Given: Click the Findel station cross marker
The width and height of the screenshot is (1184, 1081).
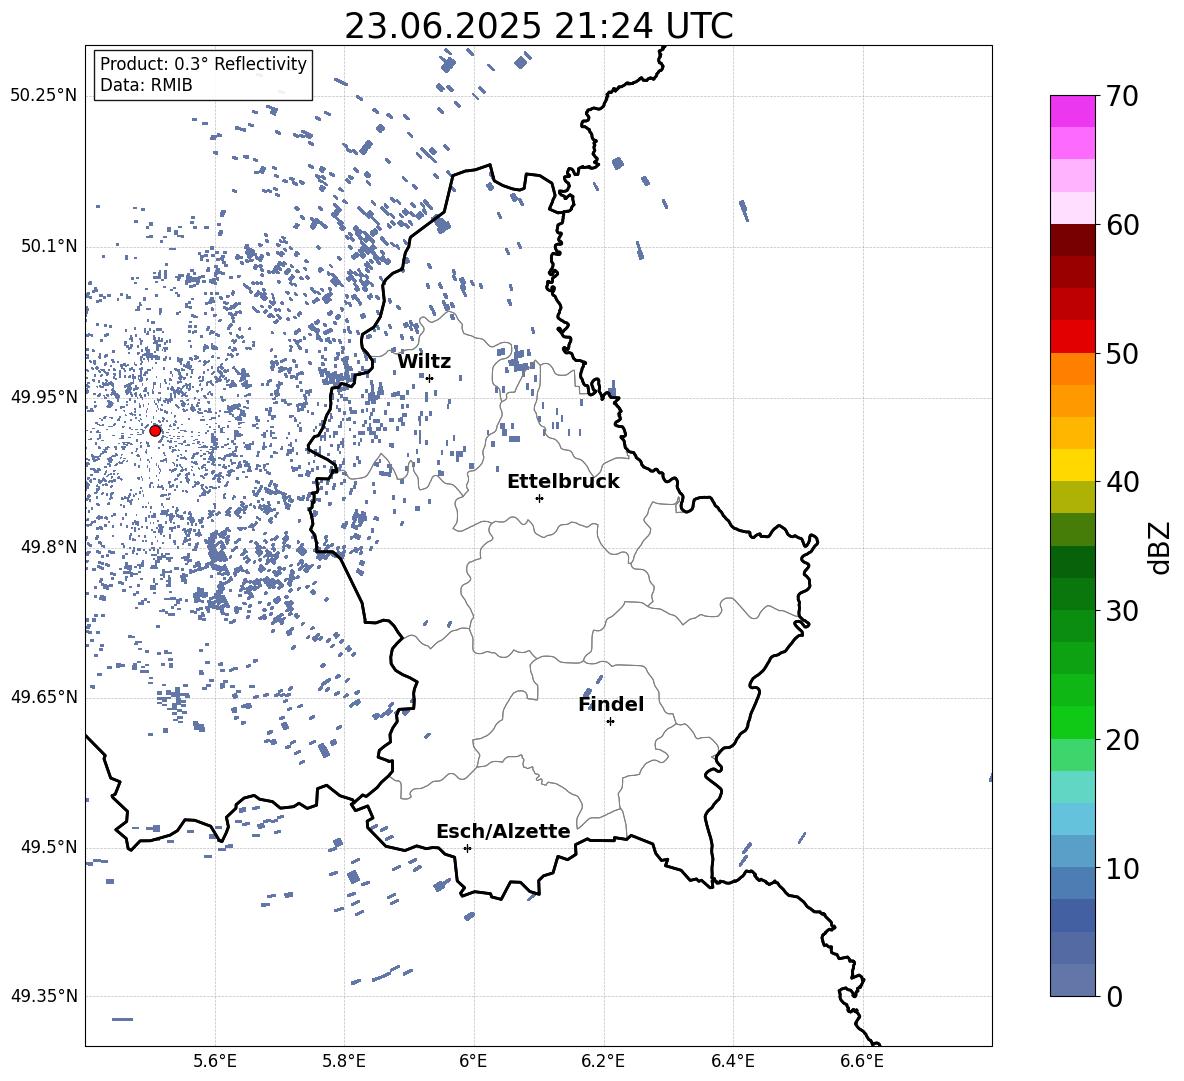Looking at the screenshot, I should [610, 722].
